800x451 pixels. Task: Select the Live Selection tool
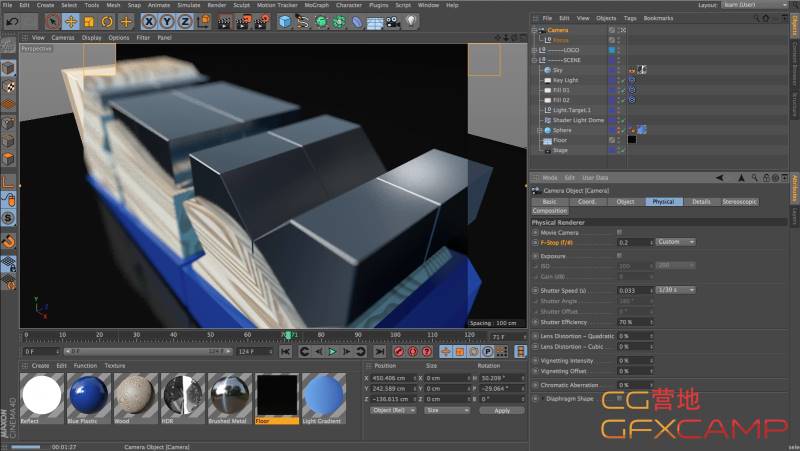pyautogui.click(x=52, y=21)
